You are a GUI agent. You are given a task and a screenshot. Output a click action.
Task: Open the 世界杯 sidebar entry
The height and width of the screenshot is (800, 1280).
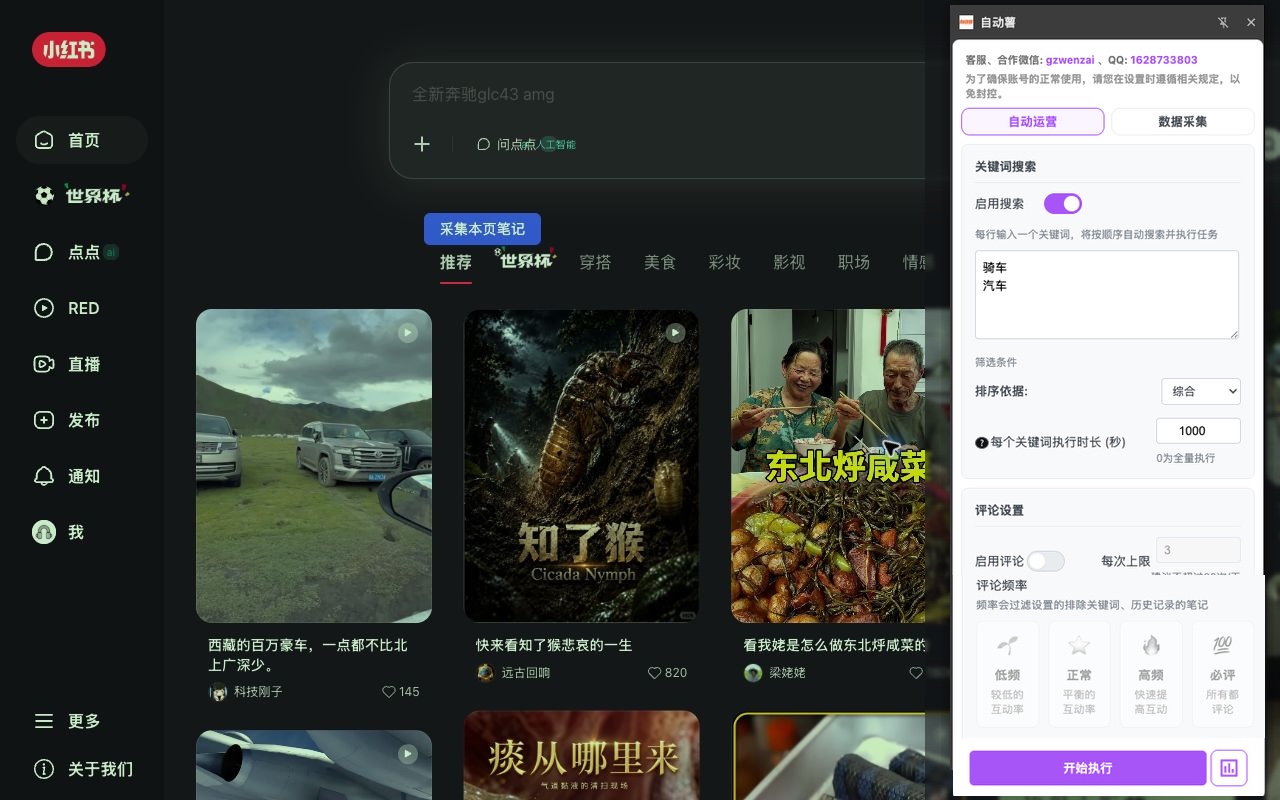click(x=82, y=196)
